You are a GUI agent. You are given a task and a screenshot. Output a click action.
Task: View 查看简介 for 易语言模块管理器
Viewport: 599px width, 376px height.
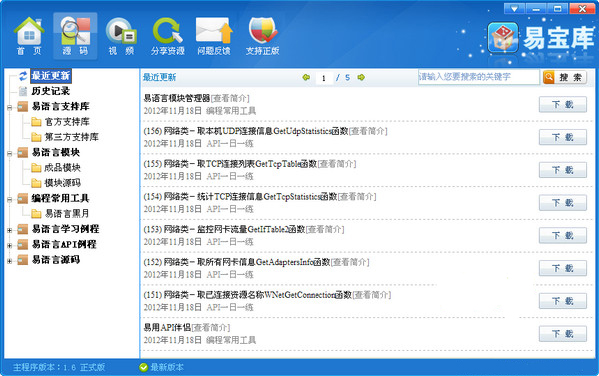point(230,99)
